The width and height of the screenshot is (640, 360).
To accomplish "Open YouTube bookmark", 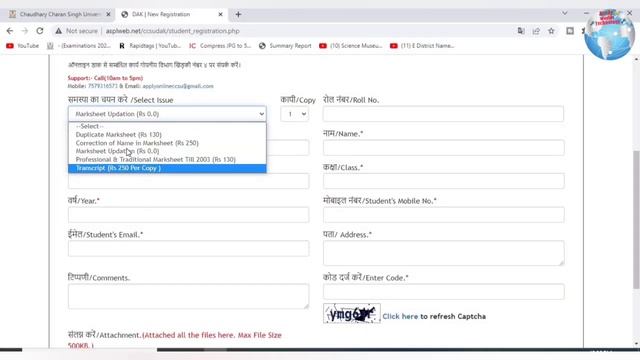I will tap(22, 46).
